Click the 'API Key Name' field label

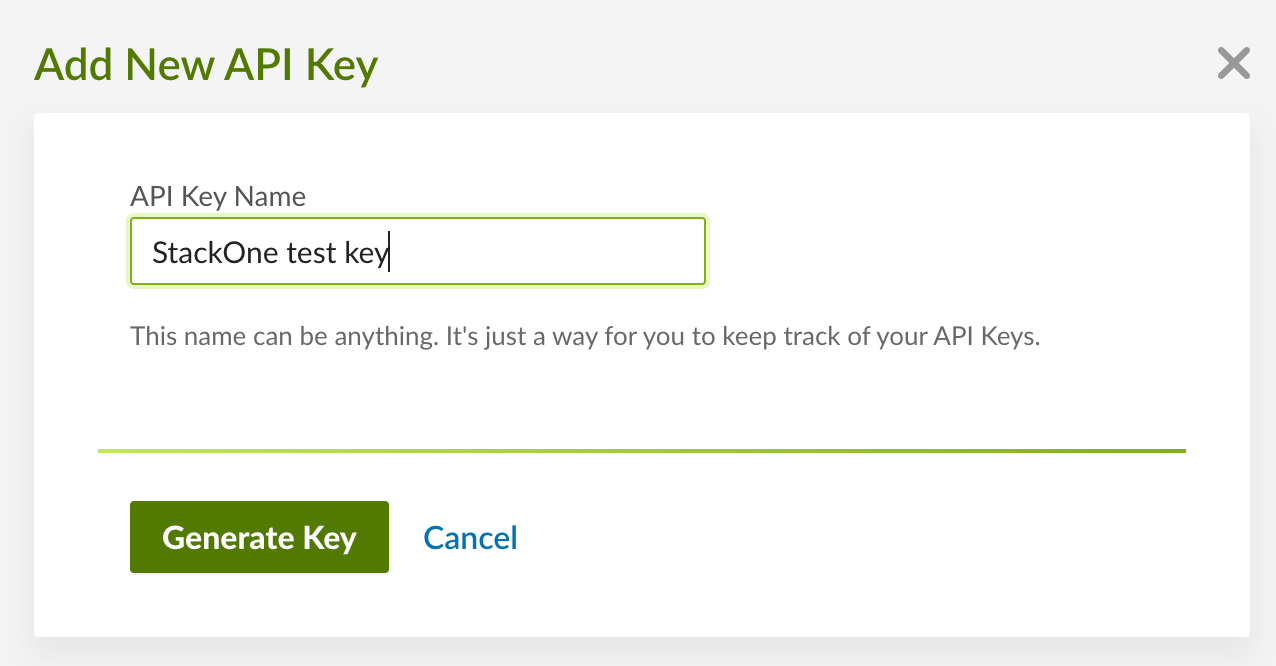[218, 196]
